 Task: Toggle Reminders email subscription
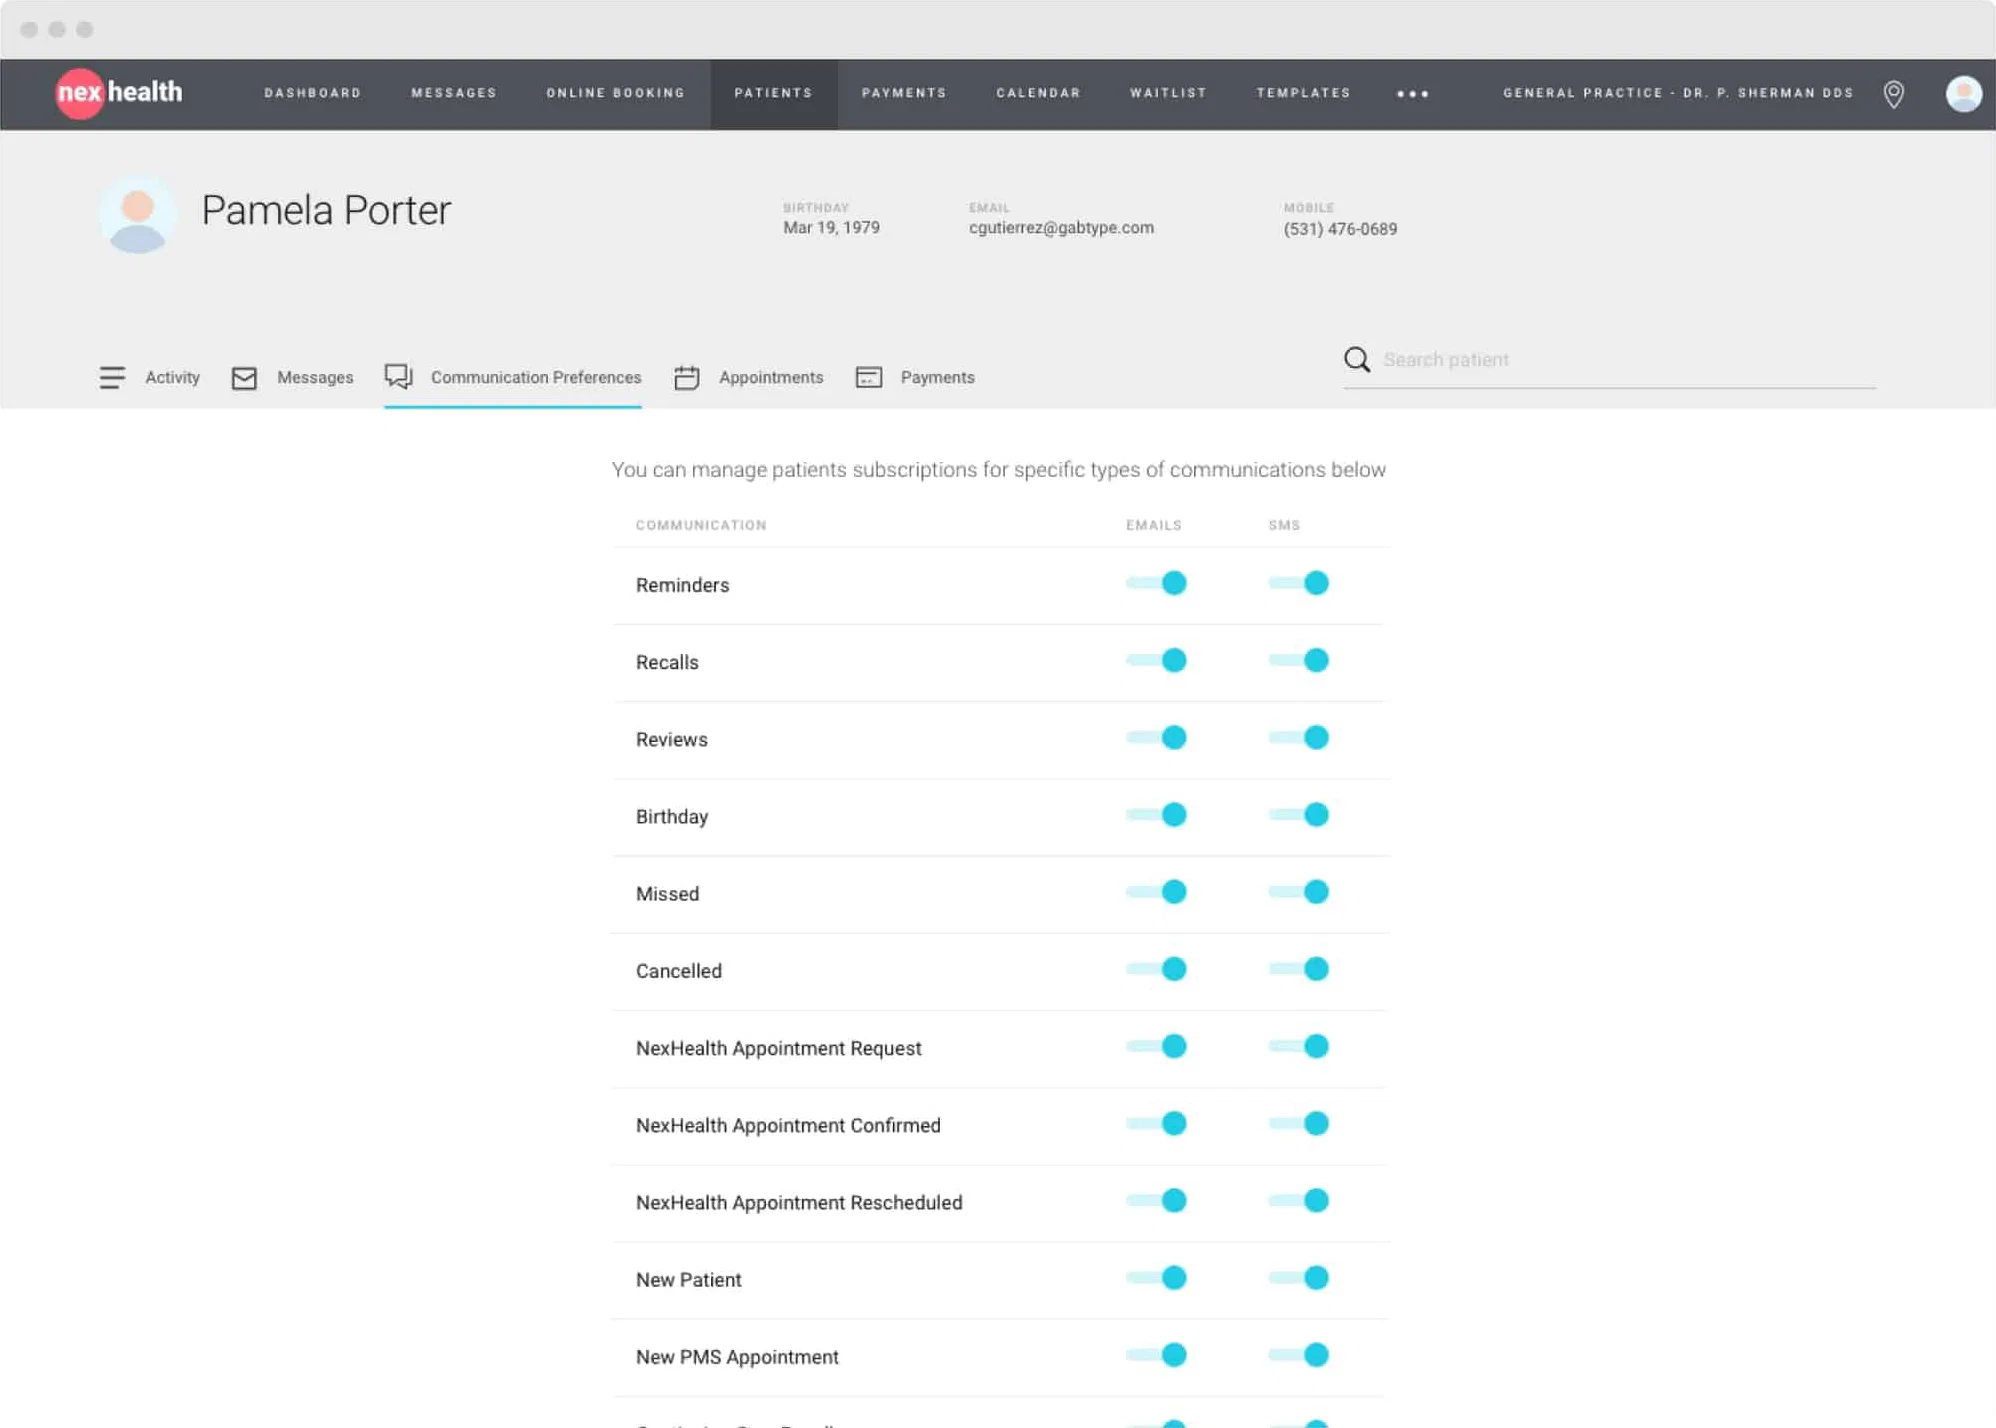(x=1156, y=583)
